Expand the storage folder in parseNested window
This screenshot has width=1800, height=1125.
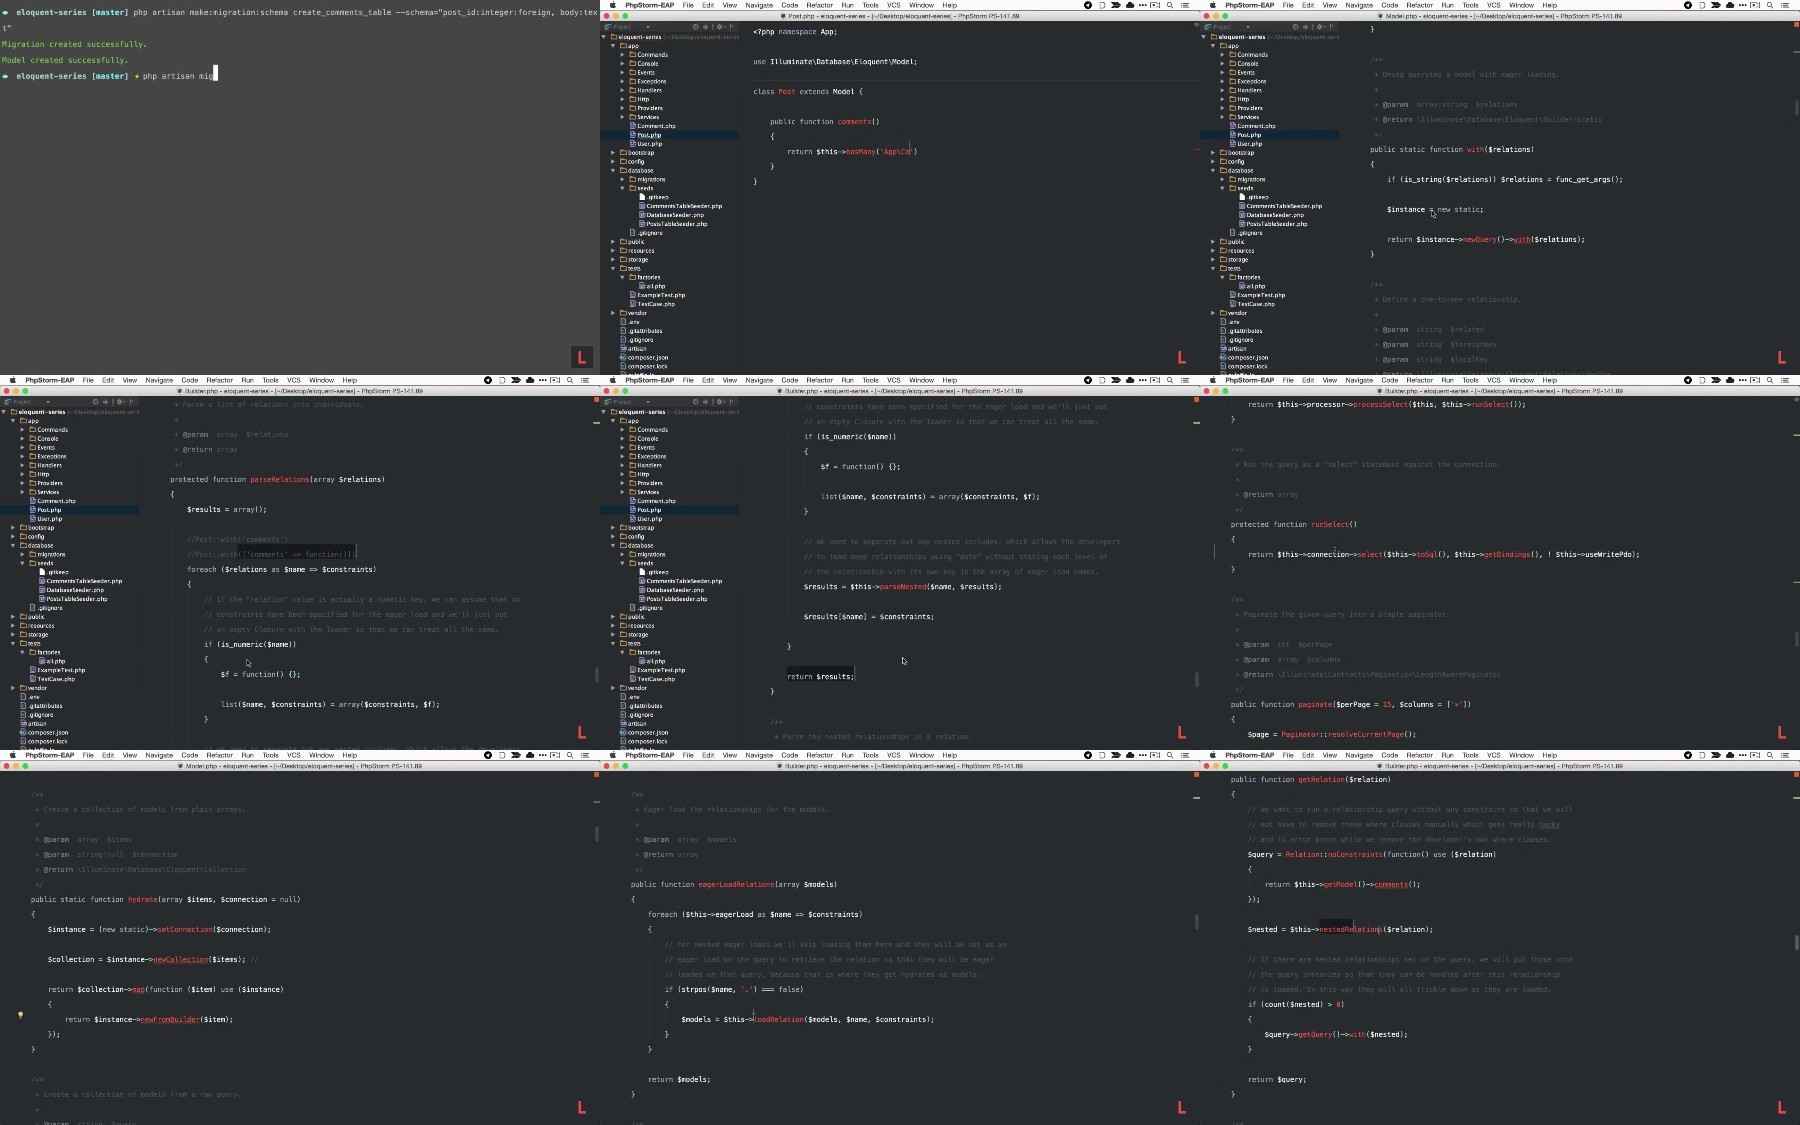tap(613, 635)
